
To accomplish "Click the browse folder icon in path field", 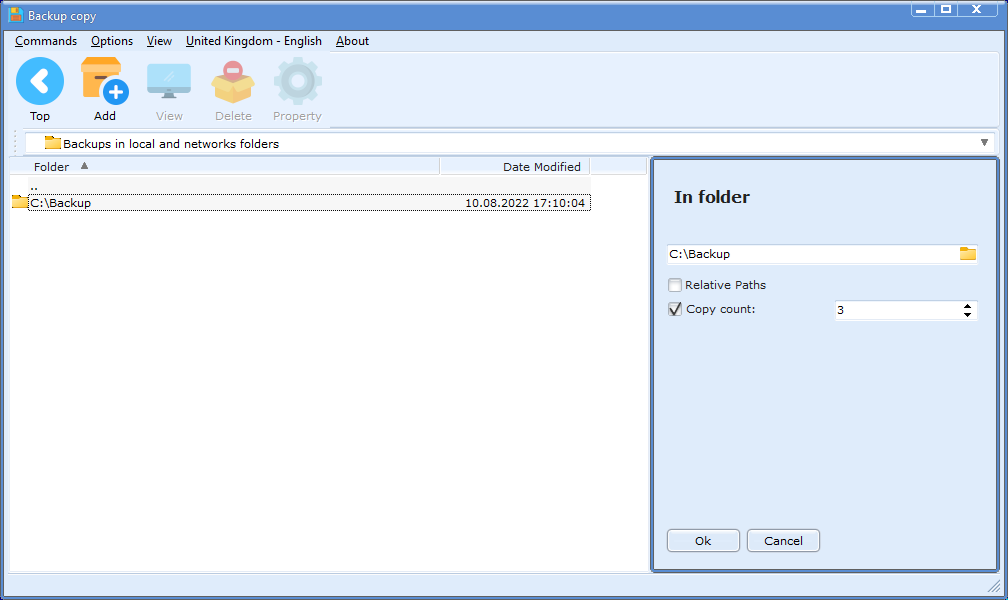I will pos(967,254).
